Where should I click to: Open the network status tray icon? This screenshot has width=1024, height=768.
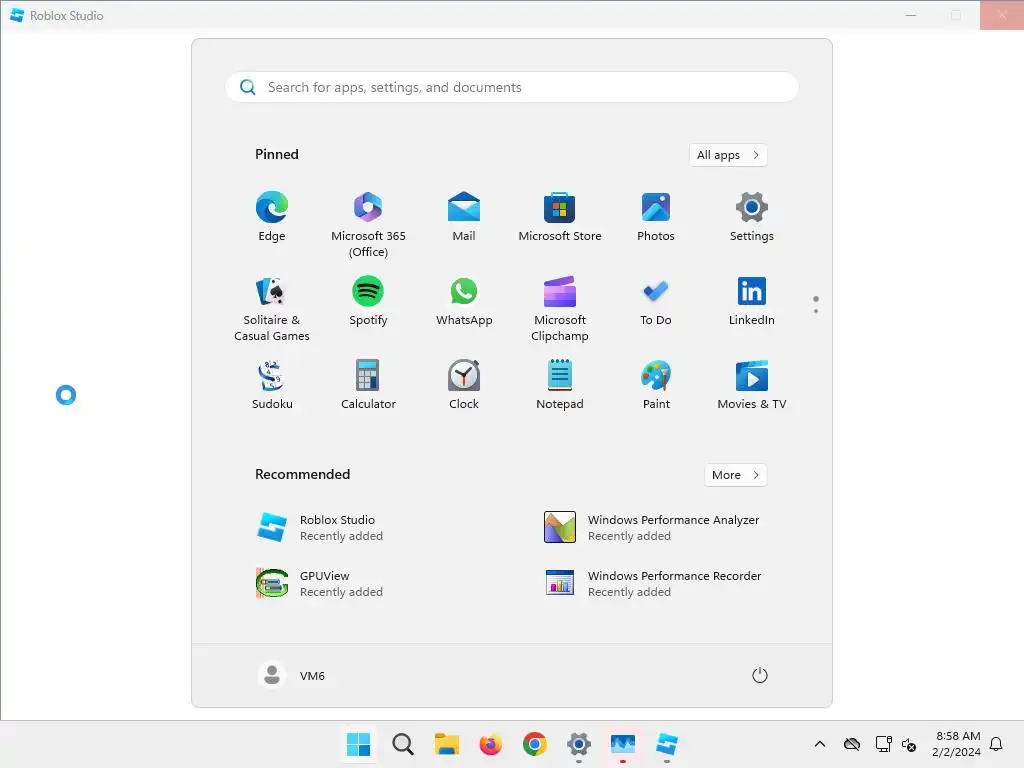(x=884, y=744)
